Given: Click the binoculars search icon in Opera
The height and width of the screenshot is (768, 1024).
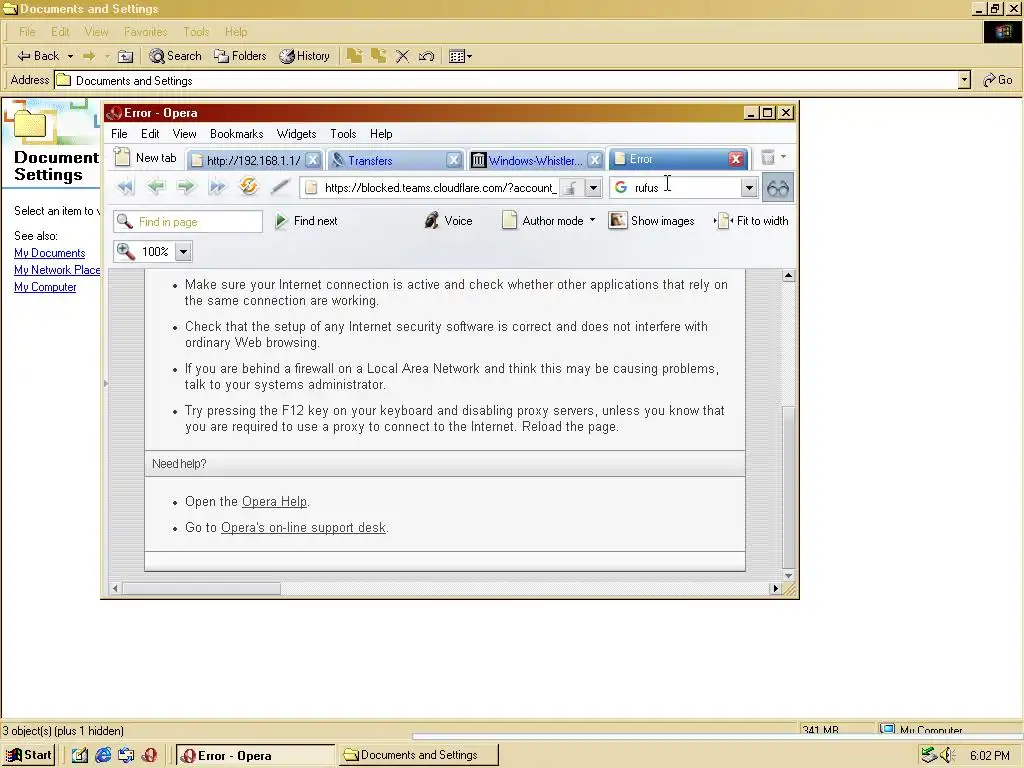Looking at the screenshot, I should click(x=778, y=188).
